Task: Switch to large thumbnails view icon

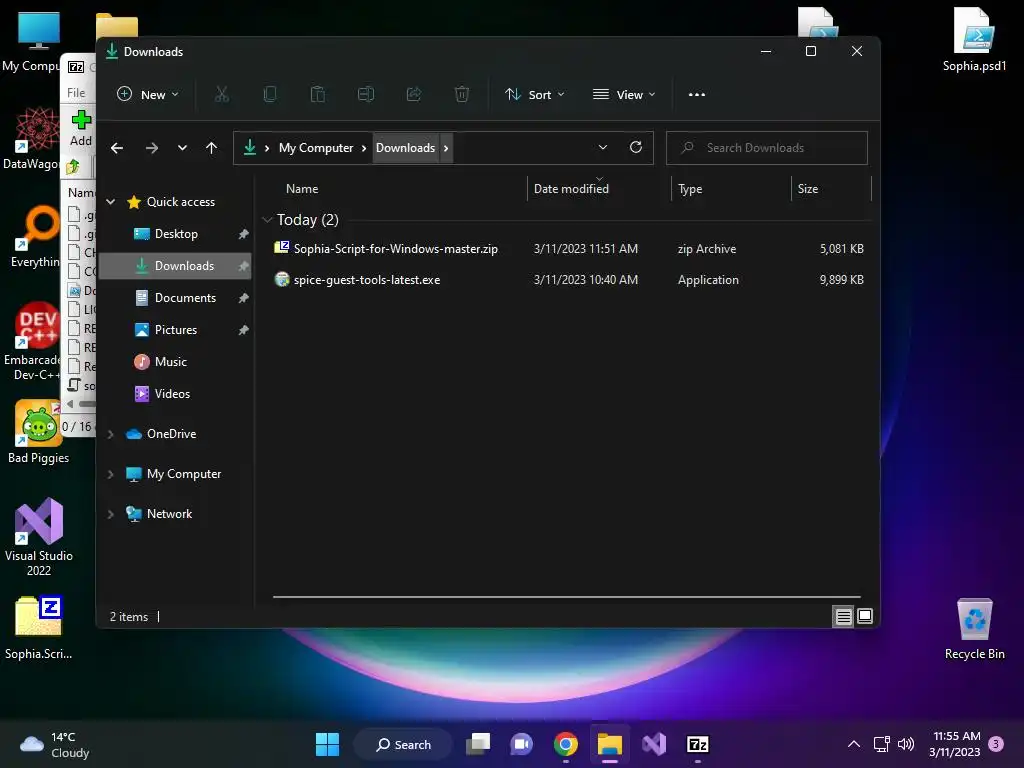Action: click(x=865, y=616)
